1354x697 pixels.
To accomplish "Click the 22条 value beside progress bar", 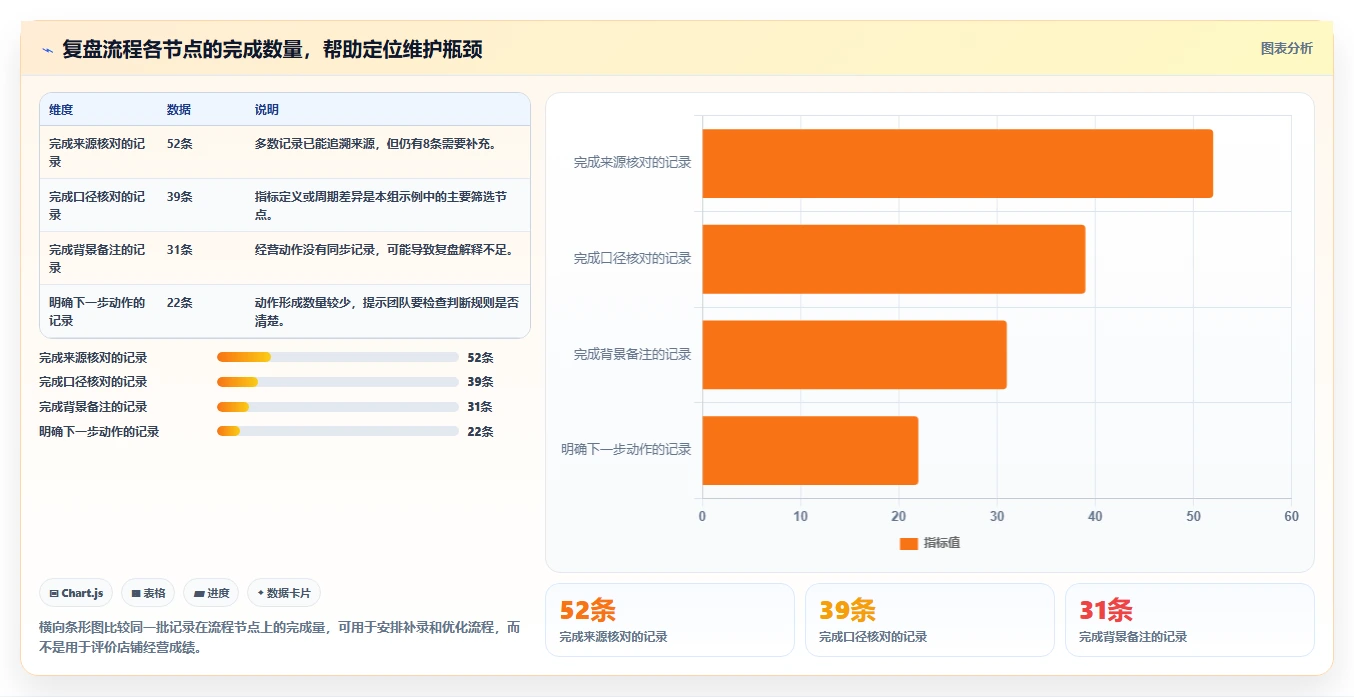I will (480, 432).
